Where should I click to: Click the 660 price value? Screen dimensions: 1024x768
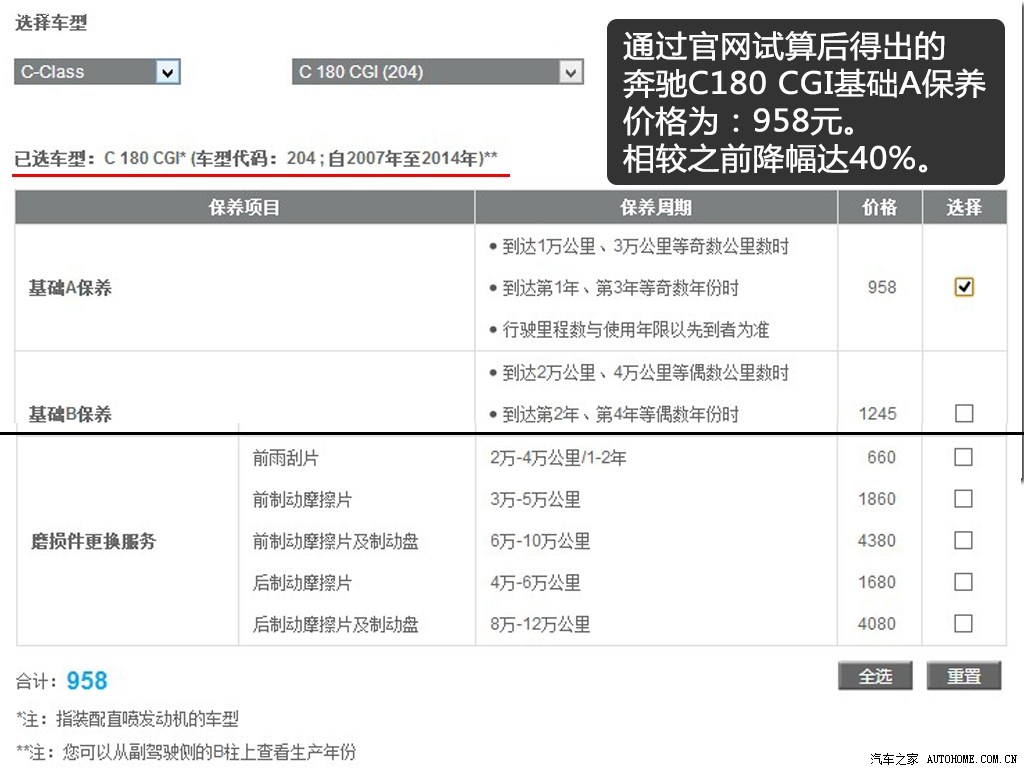tap(881, 457)
